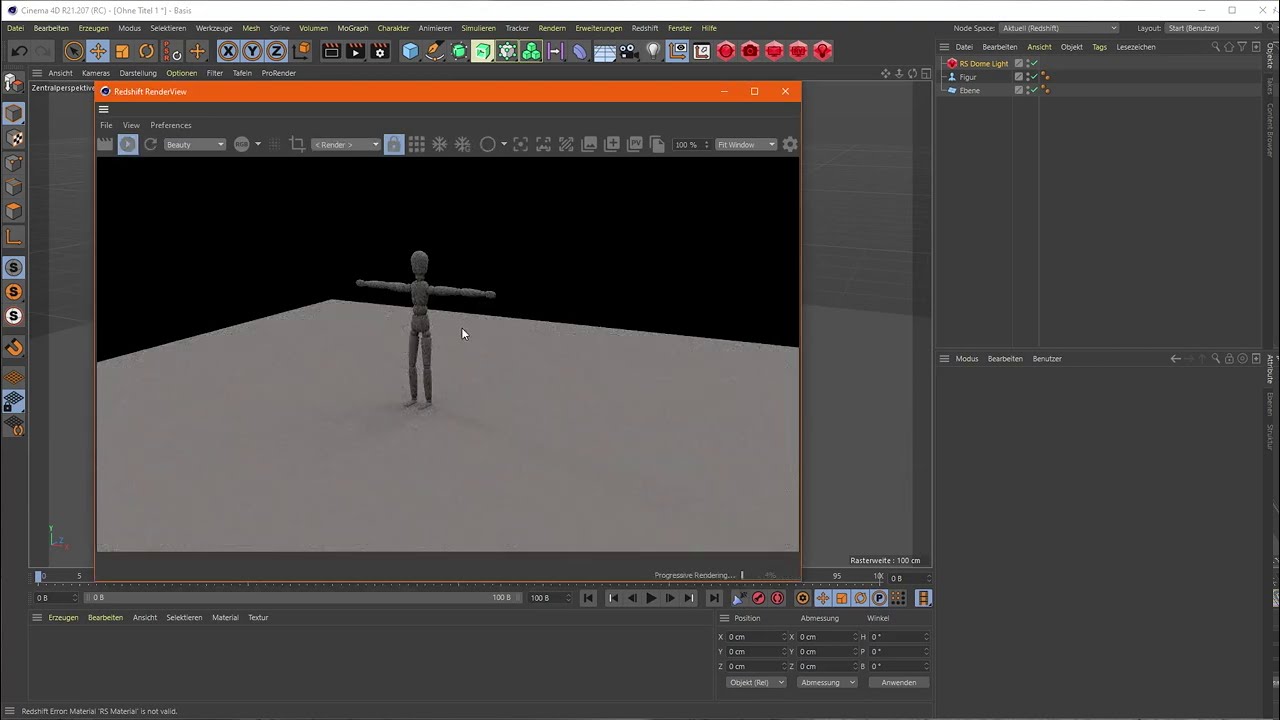The image size is (1280, 720).
Task: Activate the Rotate tool in the top toolbar
Action: point(146,51)
